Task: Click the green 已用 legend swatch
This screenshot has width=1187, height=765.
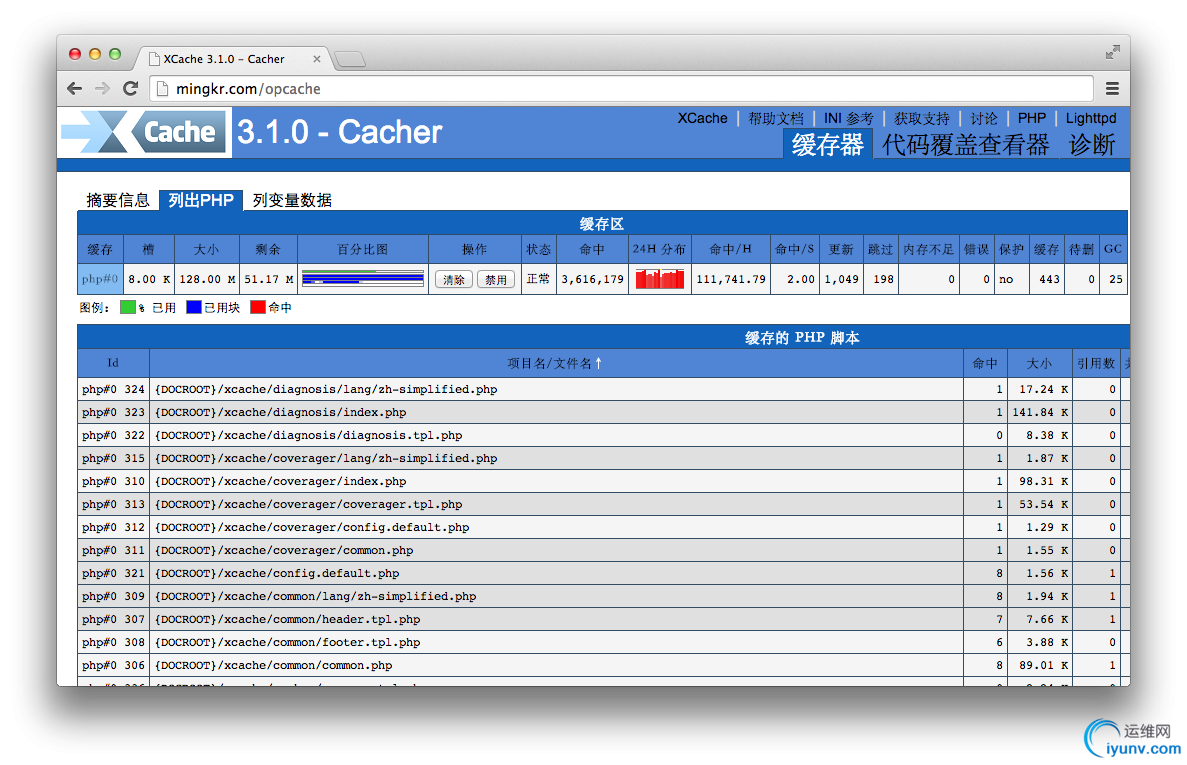Action: coord(127,307)
